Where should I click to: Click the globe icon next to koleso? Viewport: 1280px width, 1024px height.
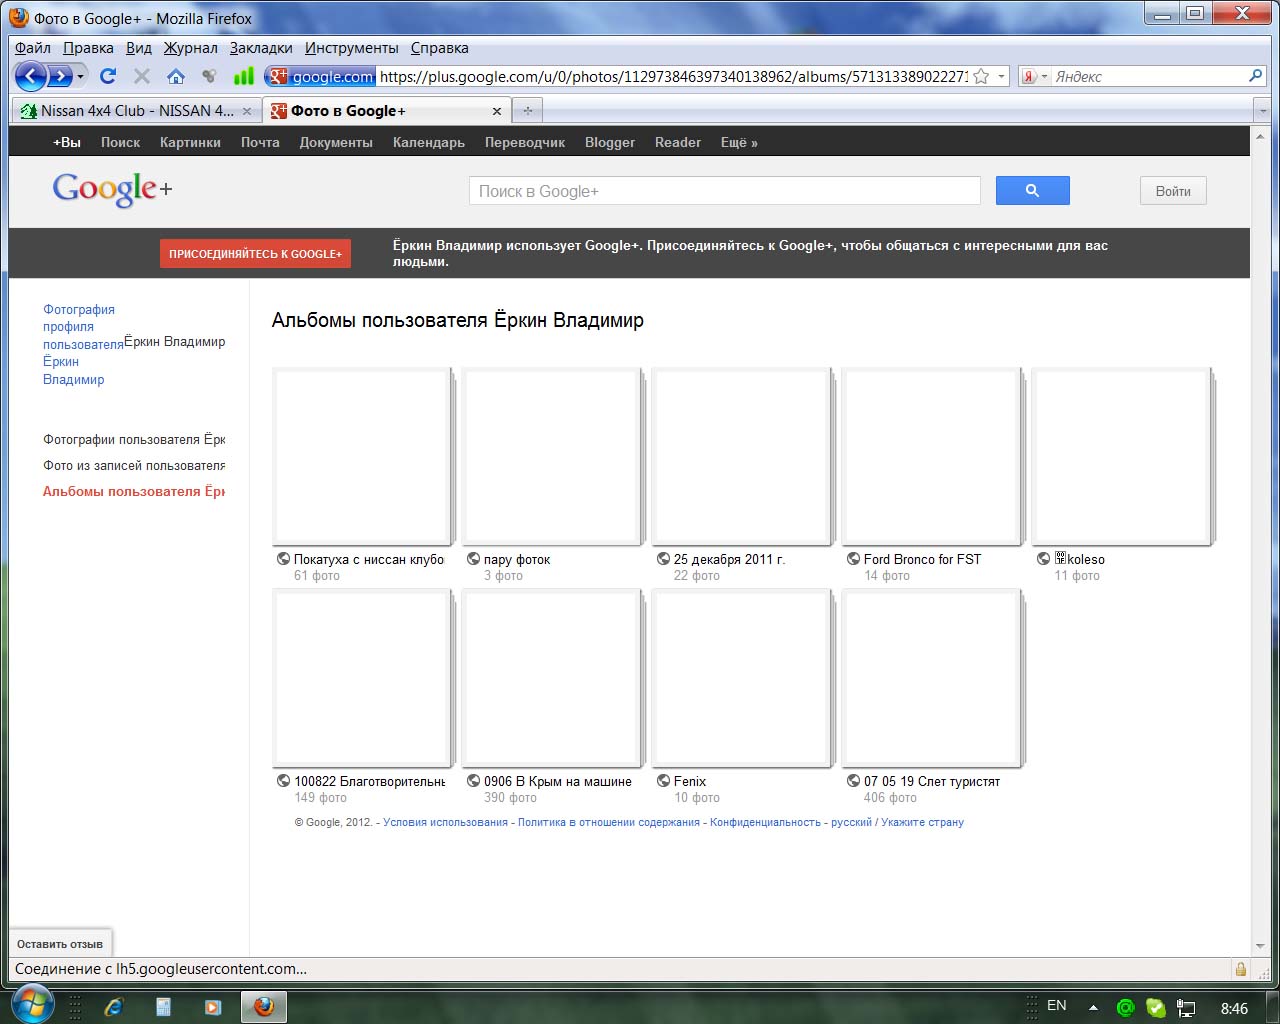pos(1043,559)
